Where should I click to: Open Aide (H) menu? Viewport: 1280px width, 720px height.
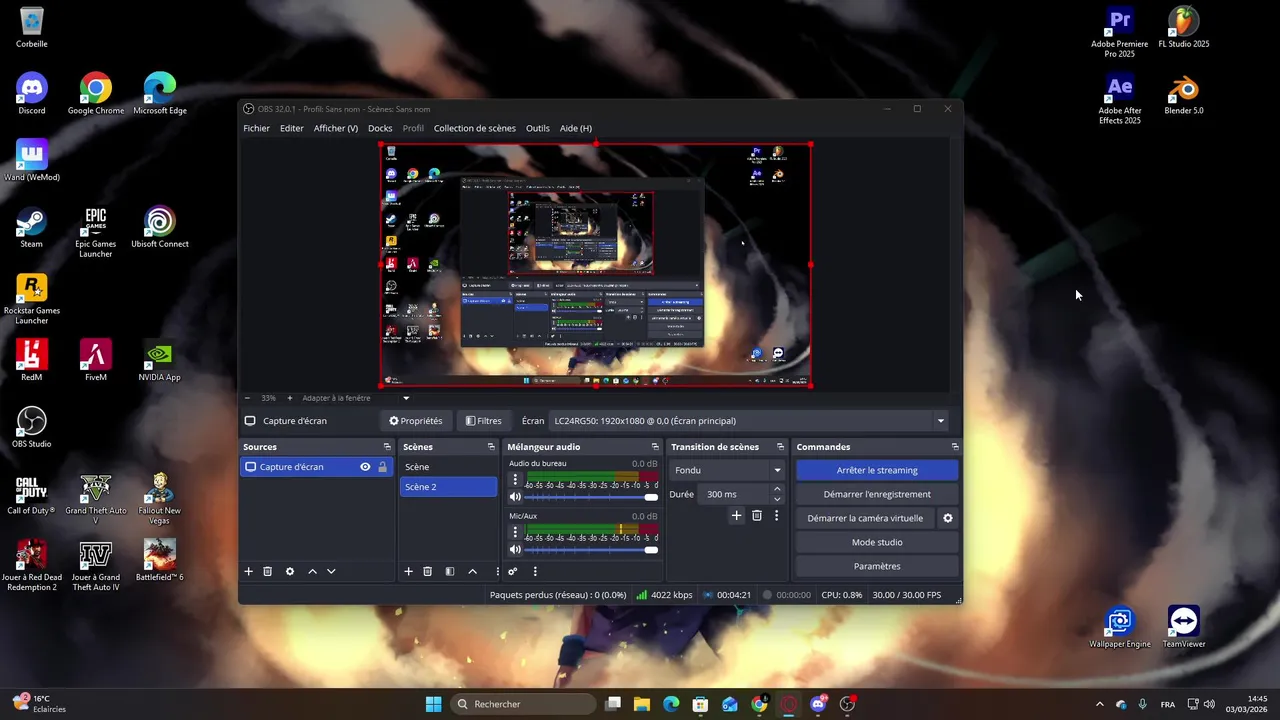click(576, 128)
